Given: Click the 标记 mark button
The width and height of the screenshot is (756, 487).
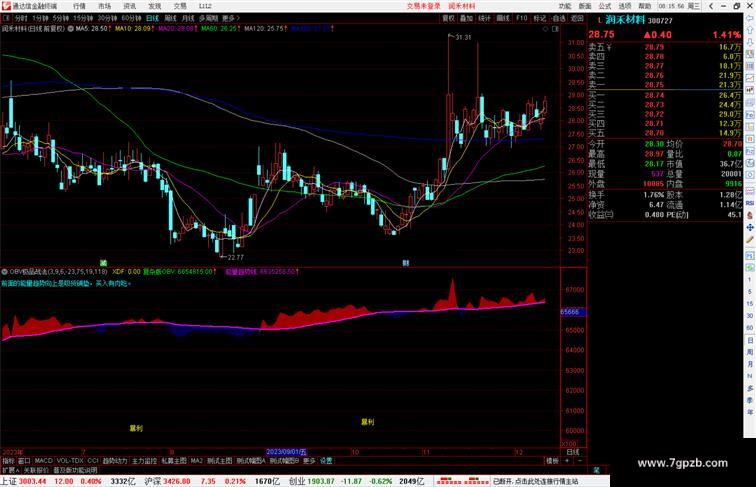Looking at the screenshot, I should 540,18.
